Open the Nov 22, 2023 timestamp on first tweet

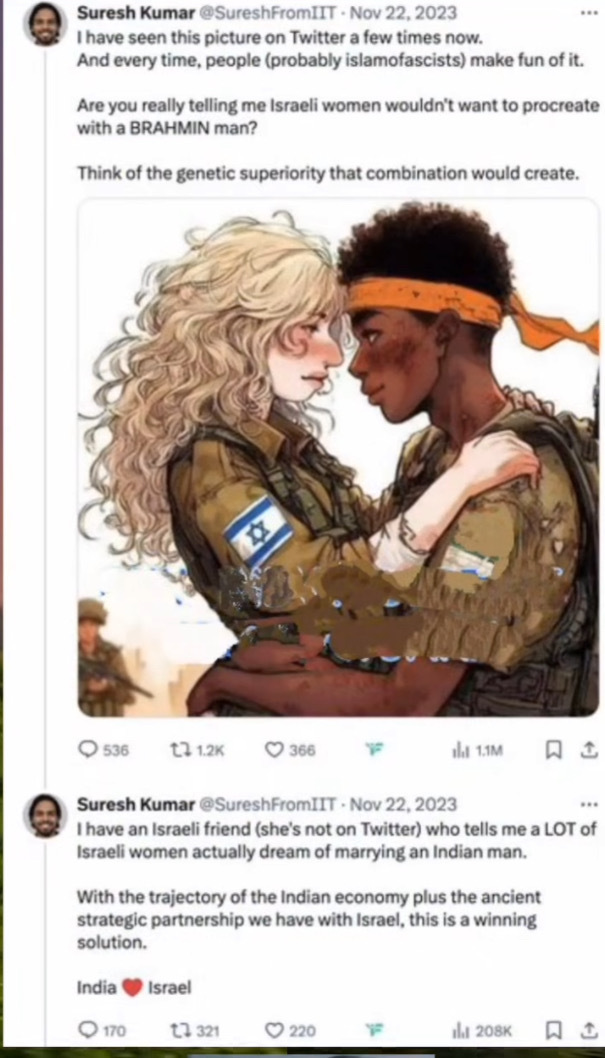403,13
